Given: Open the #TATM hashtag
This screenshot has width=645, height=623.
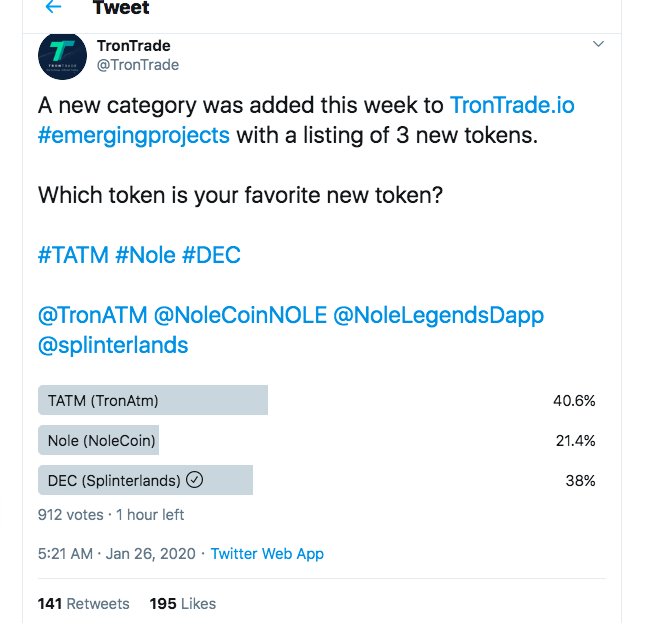Looking at the screenshot, I should tap(73, 255).
